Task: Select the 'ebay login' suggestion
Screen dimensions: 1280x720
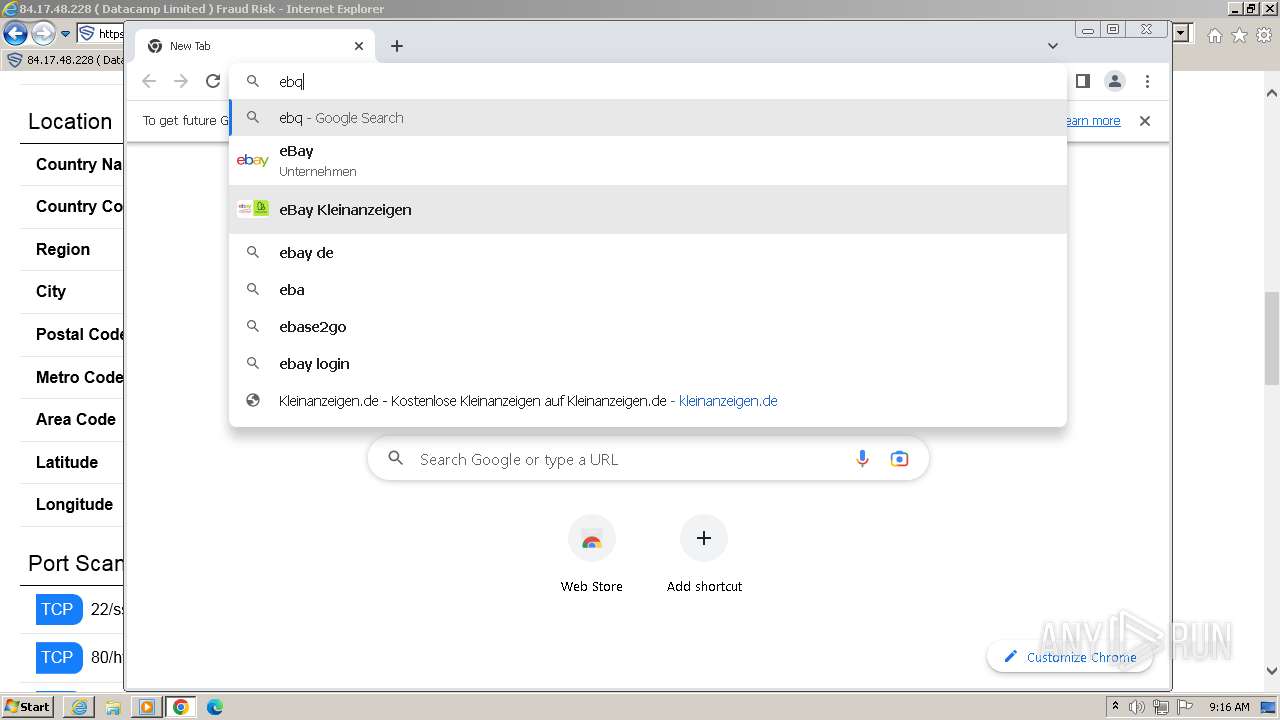Action: (648, 364)
